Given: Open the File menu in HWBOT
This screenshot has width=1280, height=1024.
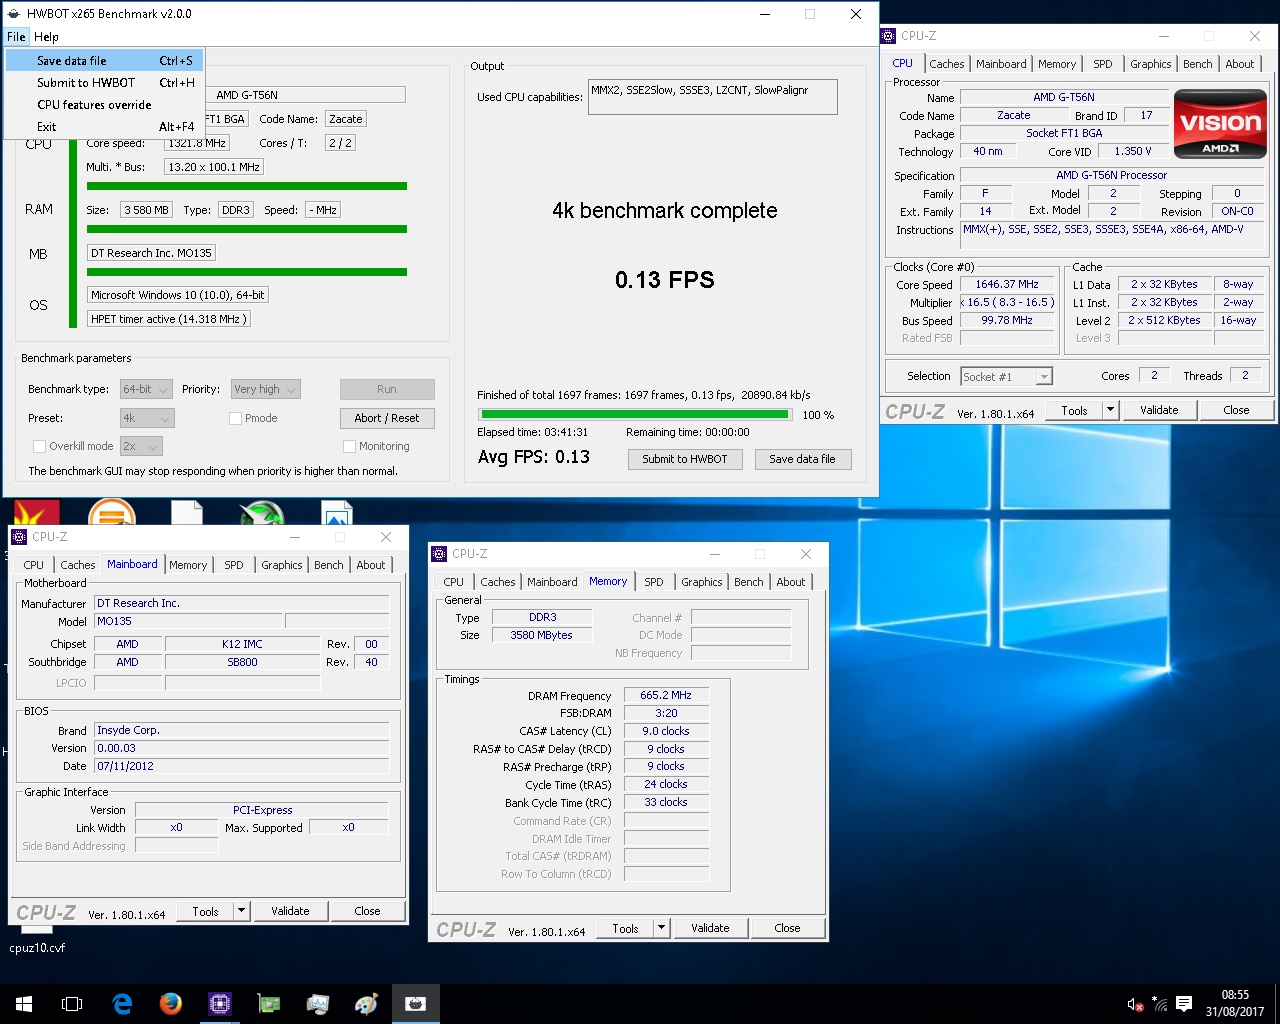Looking at the screenshot, I should pyautogui.click(x=16, y=37).
